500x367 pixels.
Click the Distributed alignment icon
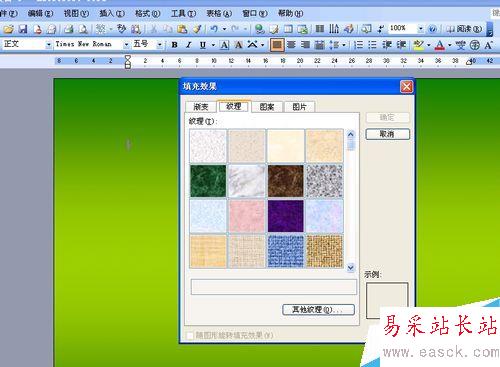point(320,45)
